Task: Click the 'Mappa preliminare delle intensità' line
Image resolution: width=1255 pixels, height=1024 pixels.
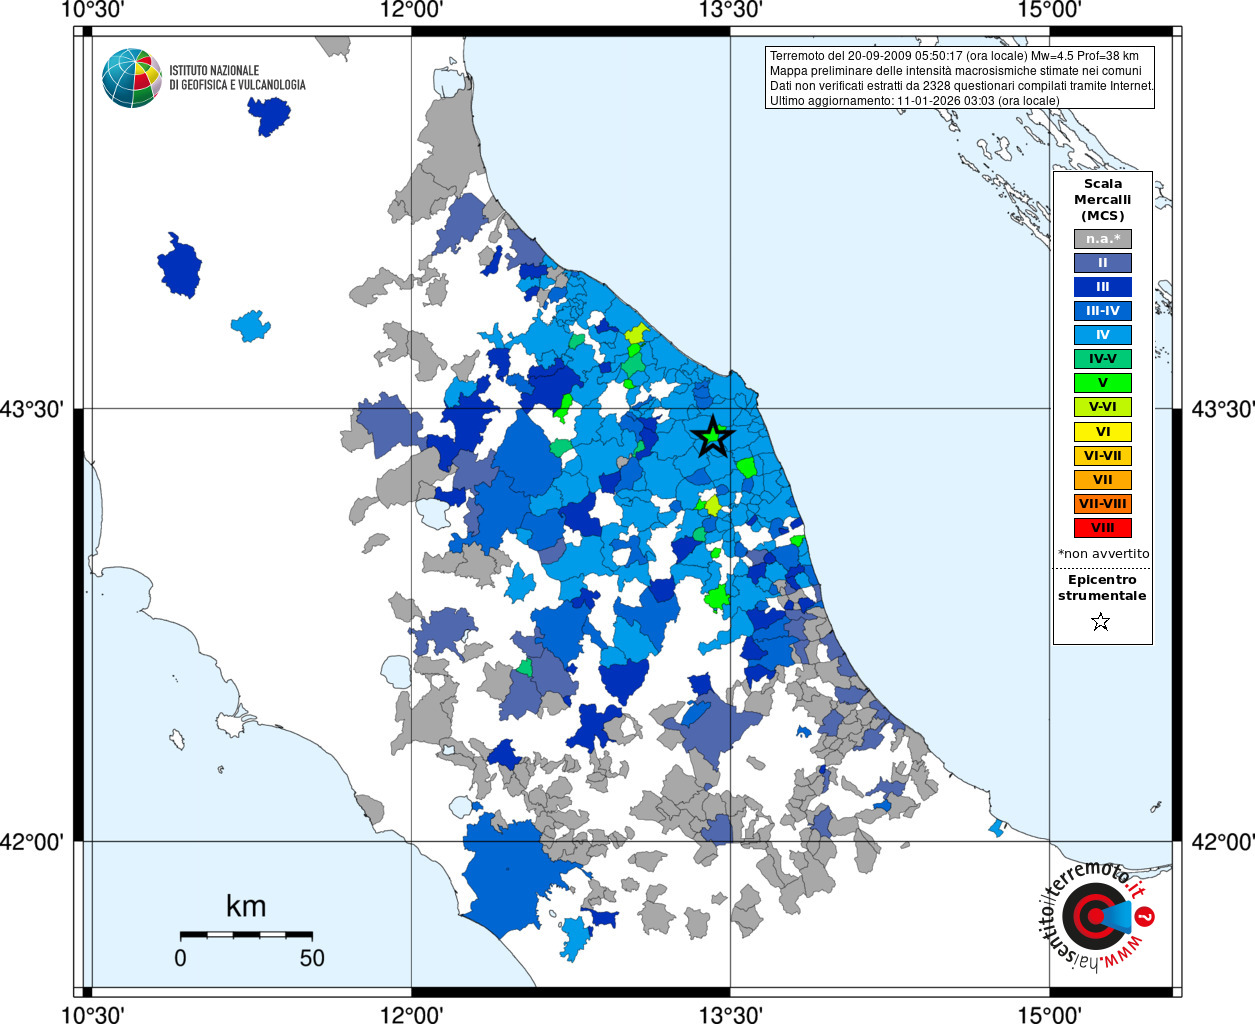Action: coord(955,71)
